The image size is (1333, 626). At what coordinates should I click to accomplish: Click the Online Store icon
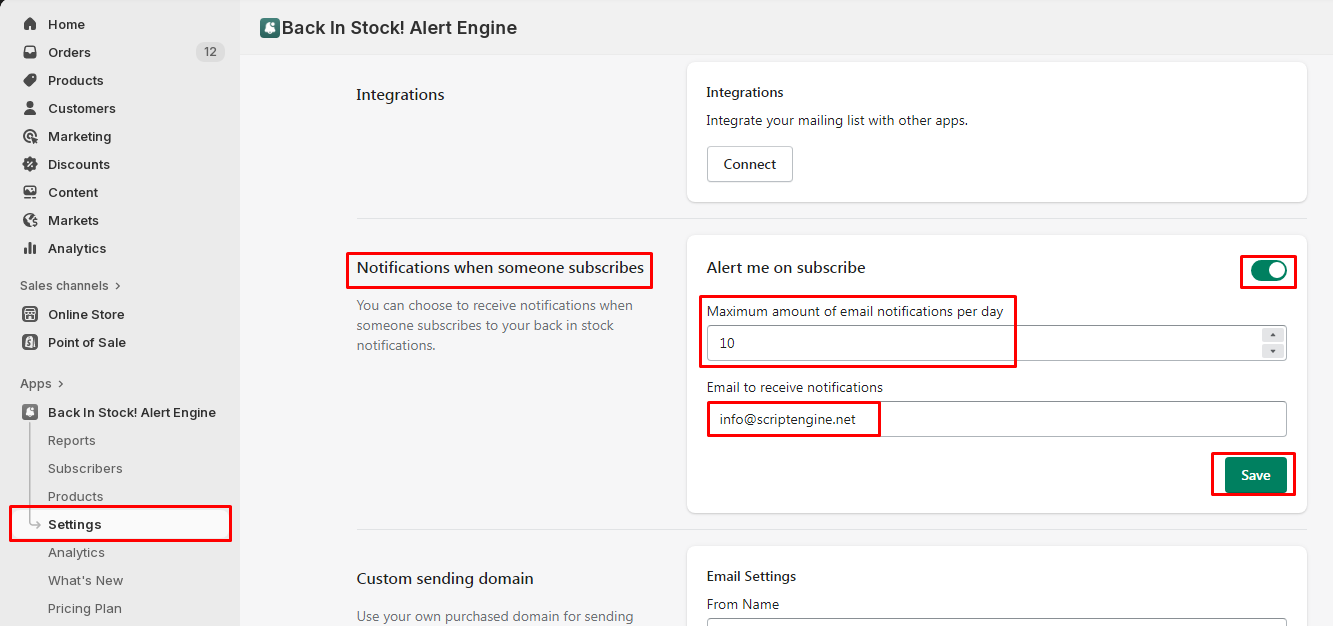(30, 314)
